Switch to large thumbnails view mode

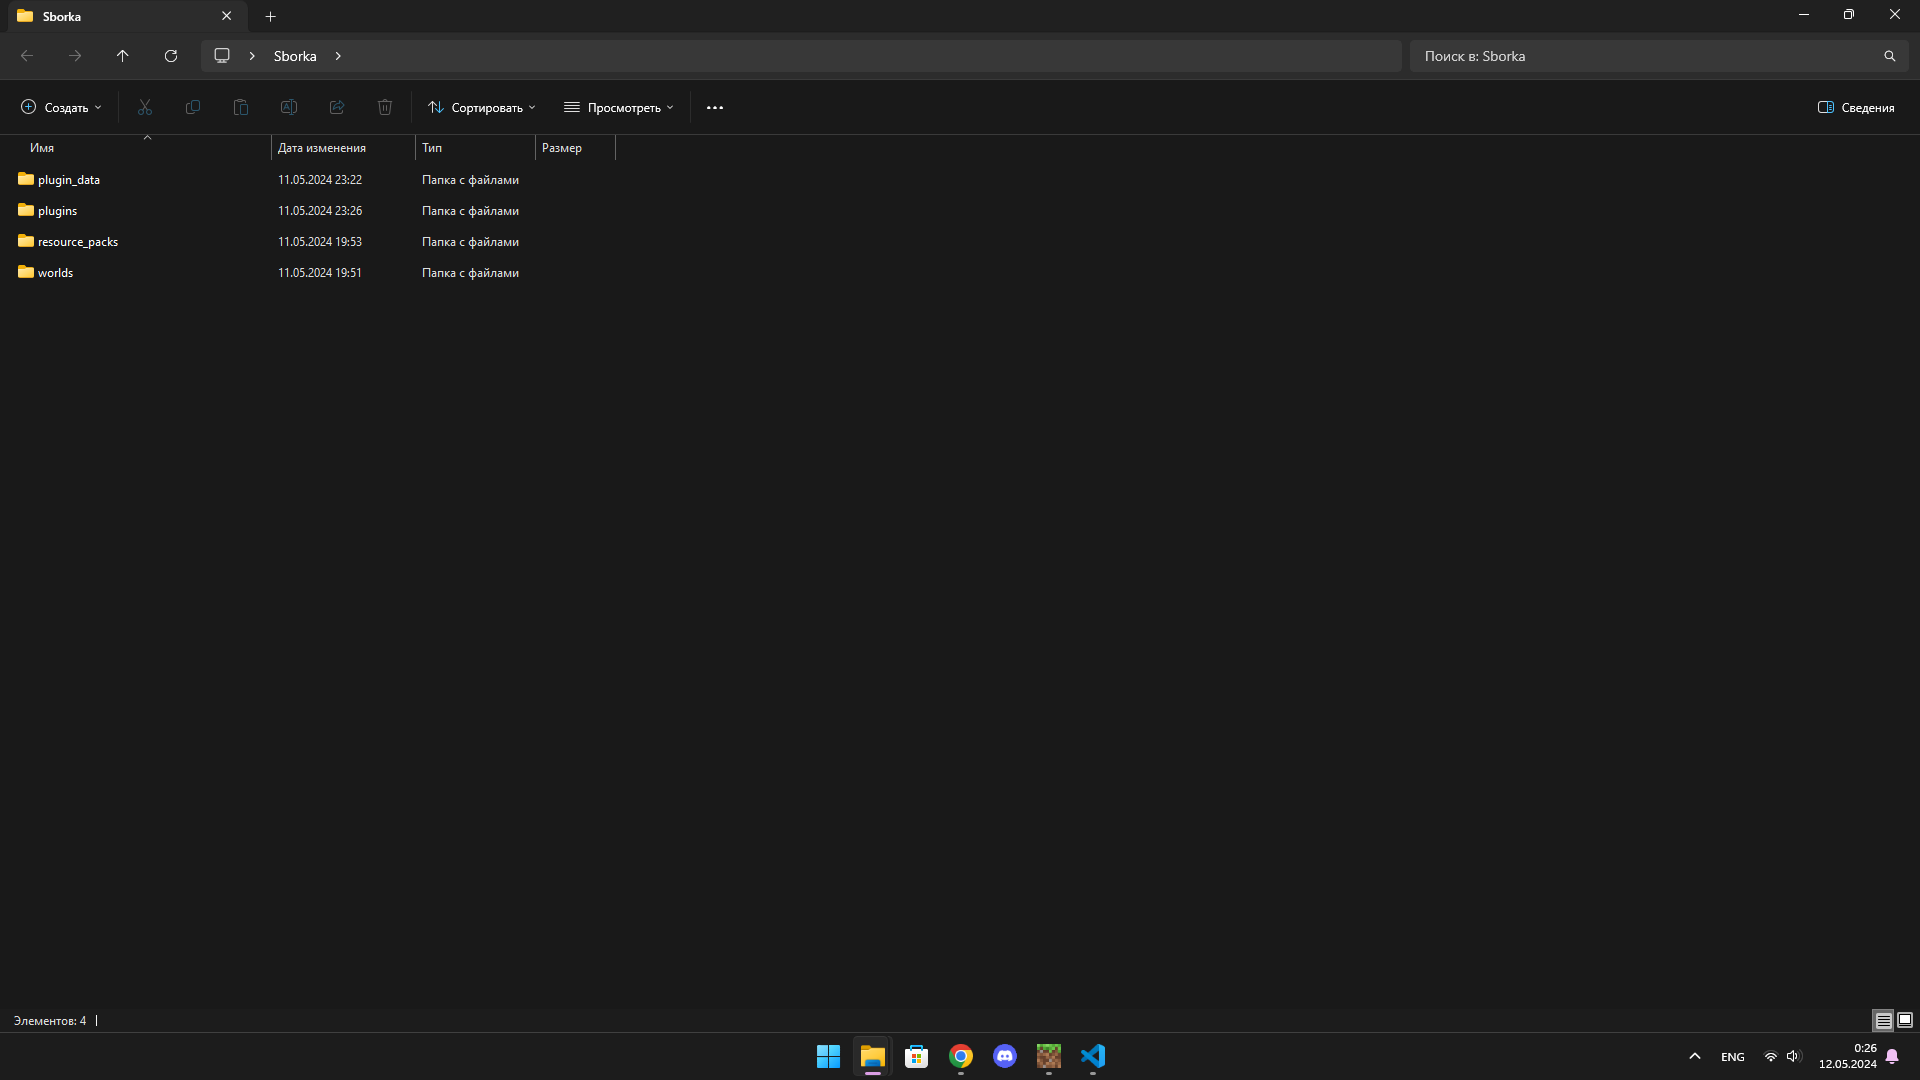1905,1020
